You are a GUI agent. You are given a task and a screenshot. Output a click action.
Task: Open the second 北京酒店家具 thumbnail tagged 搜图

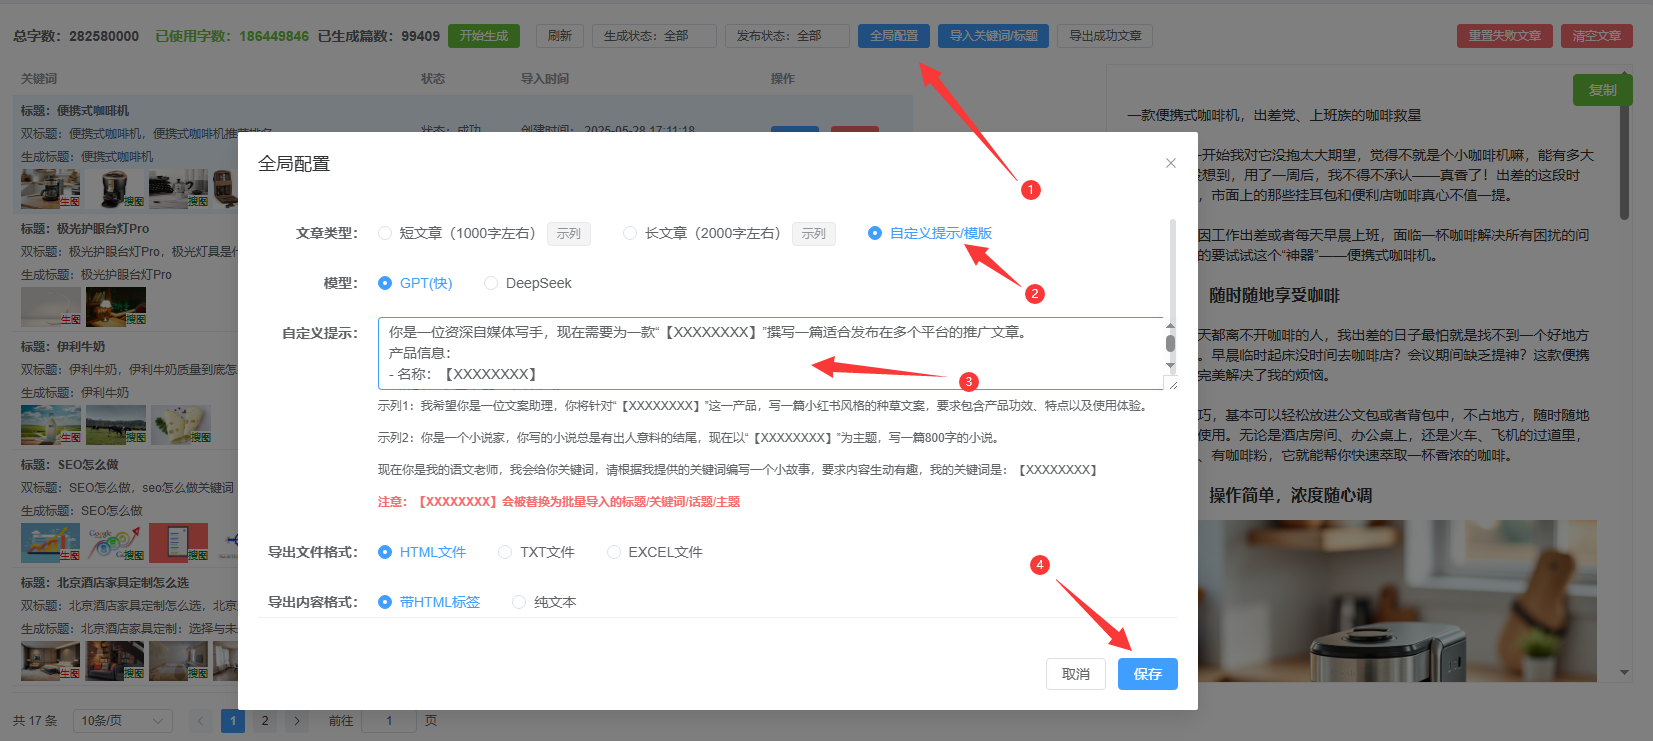tap(116, 660)
